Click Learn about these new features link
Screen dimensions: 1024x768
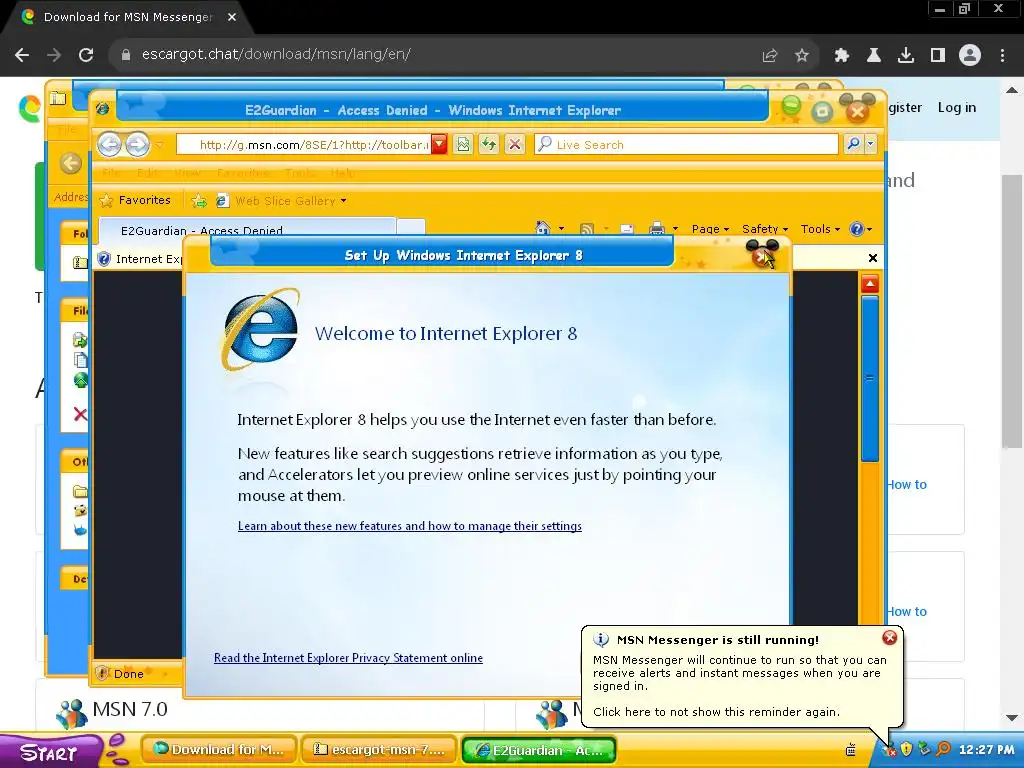[409, 526]
